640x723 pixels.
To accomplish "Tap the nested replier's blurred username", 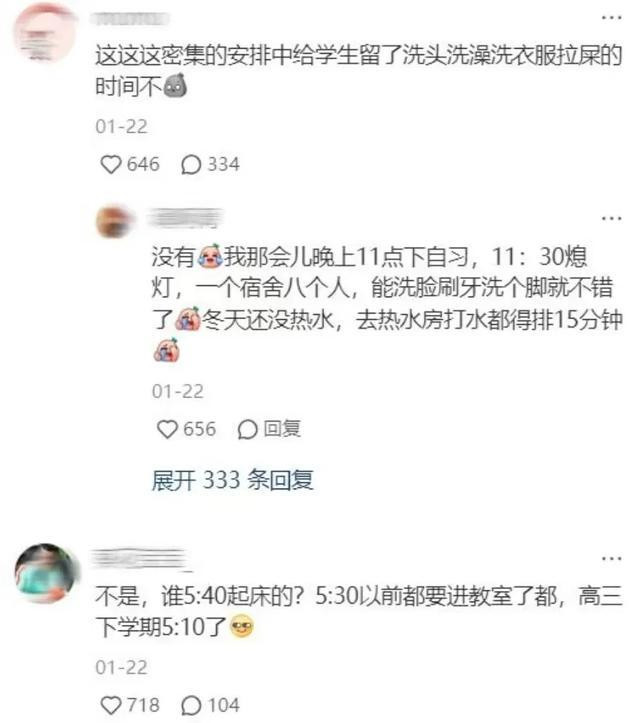I will [185, 218].
